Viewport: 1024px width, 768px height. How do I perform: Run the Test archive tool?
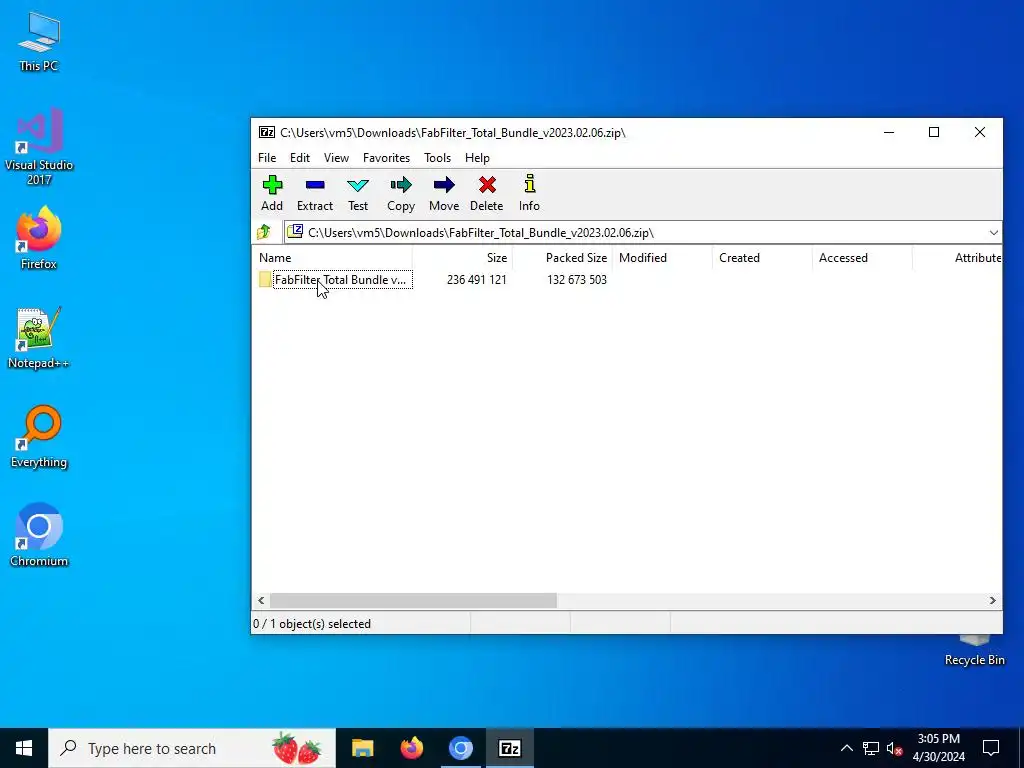pyautogui.click(x=358, y=185)
